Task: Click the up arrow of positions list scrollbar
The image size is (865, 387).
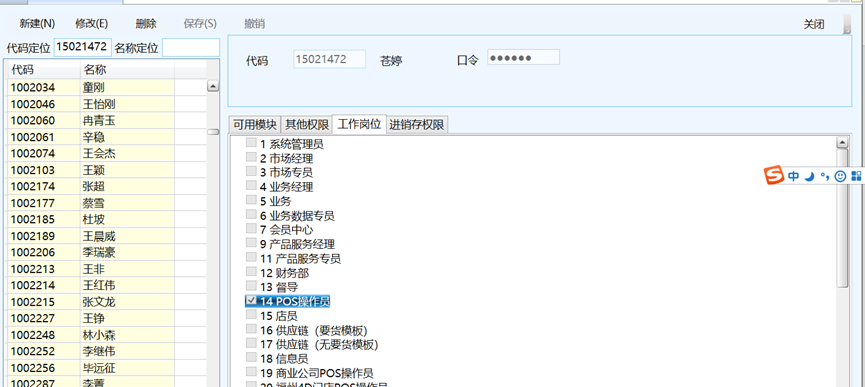Action: pos(842,143)
